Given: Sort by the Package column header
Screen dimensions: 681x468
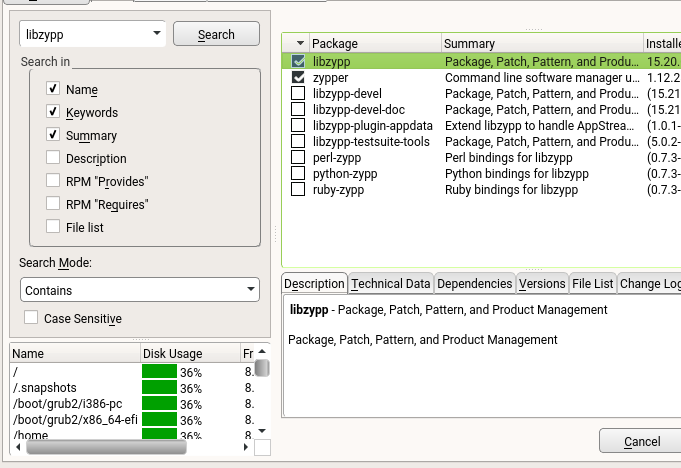Looking at the screenshot, I should point(375,43).
